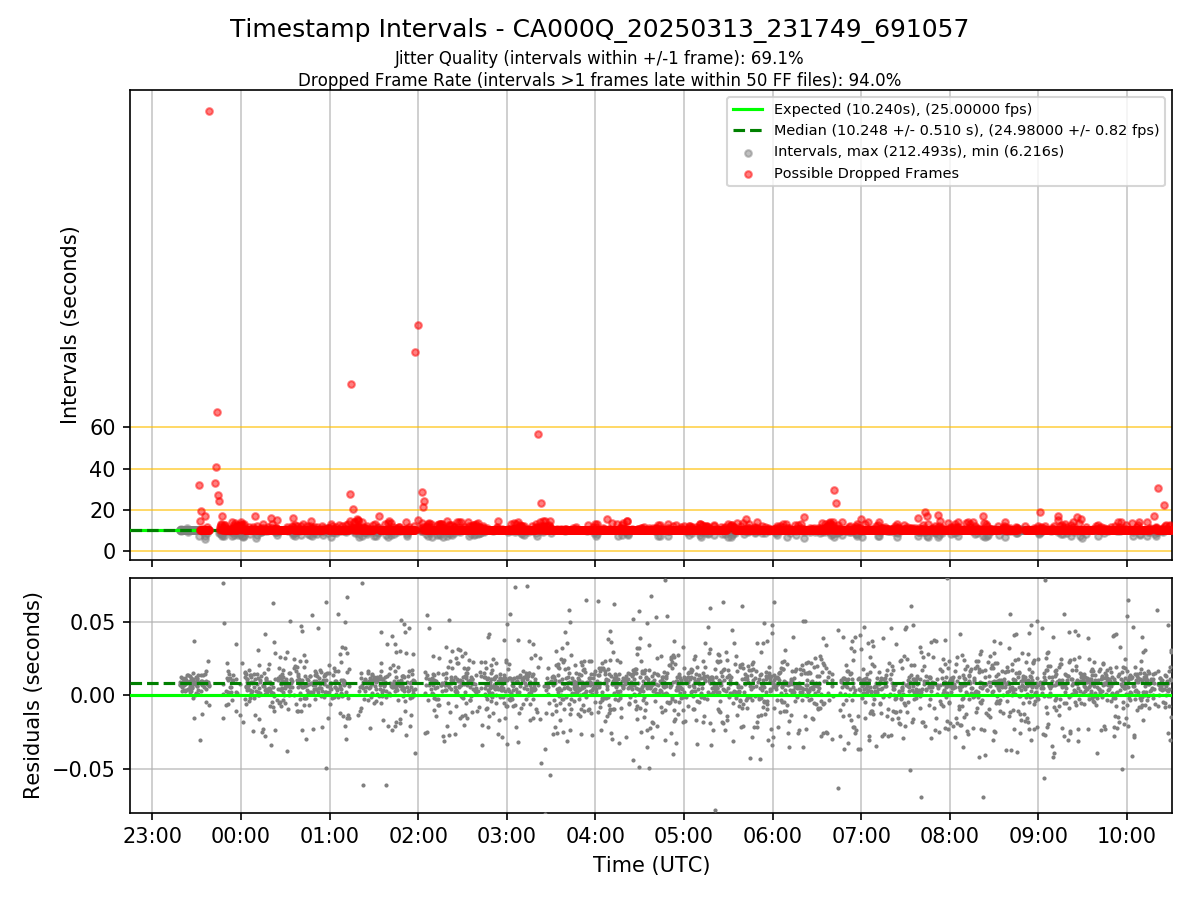Image resolution: width=1200 pixels, height=900 pixels.
Task: Click the 'Jitter Quality' subtitle line showing 69.1%
Action: (599, 58)
